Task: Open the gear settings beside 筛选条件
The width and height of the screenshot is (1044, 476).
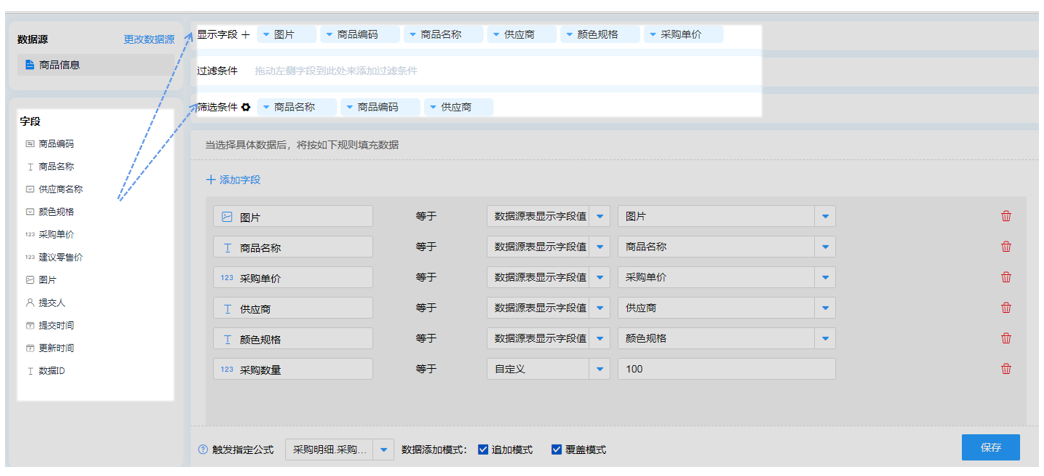Action: click(246, 107)
